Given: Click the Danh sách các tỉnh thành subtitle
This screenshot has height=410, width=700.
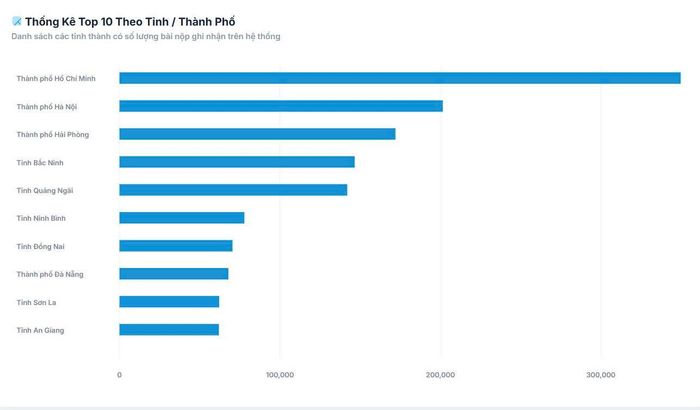Looking at the screenshot, I should tap(146, 37).
